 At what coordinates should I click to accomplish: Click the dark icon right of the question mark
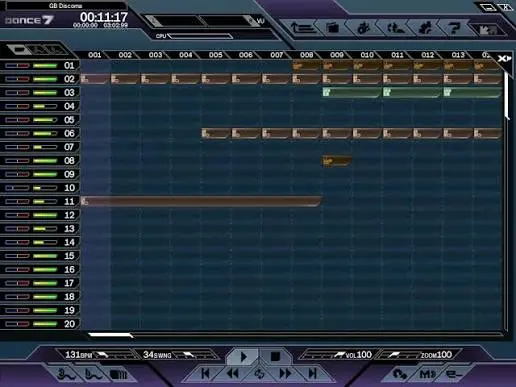click(487, 29)
